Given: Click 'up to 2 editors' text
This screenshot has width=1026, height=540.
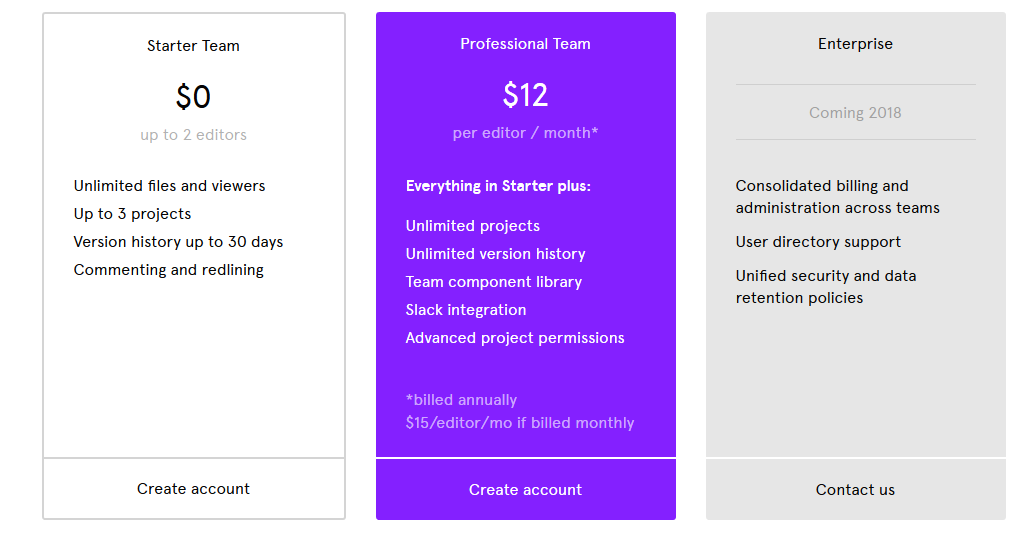Looking at the screenshot, I should 193,135.
